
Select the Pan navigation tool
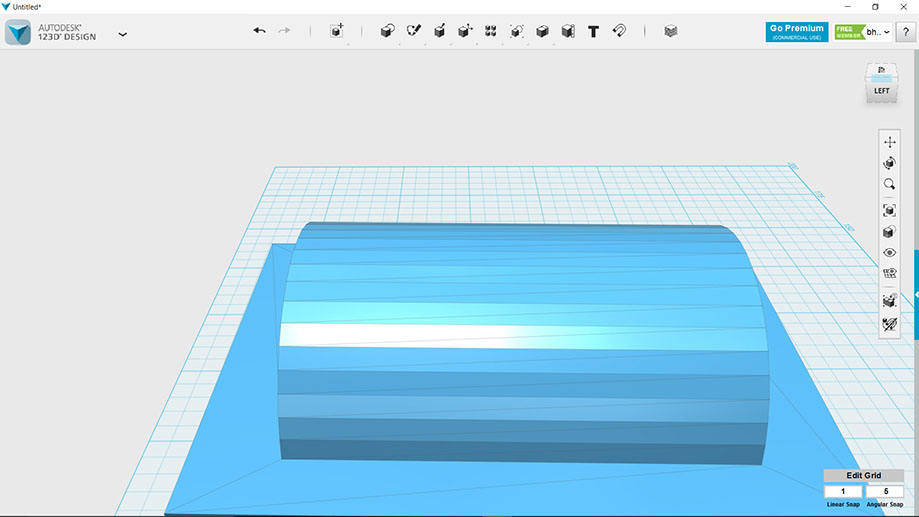[890, 142]
